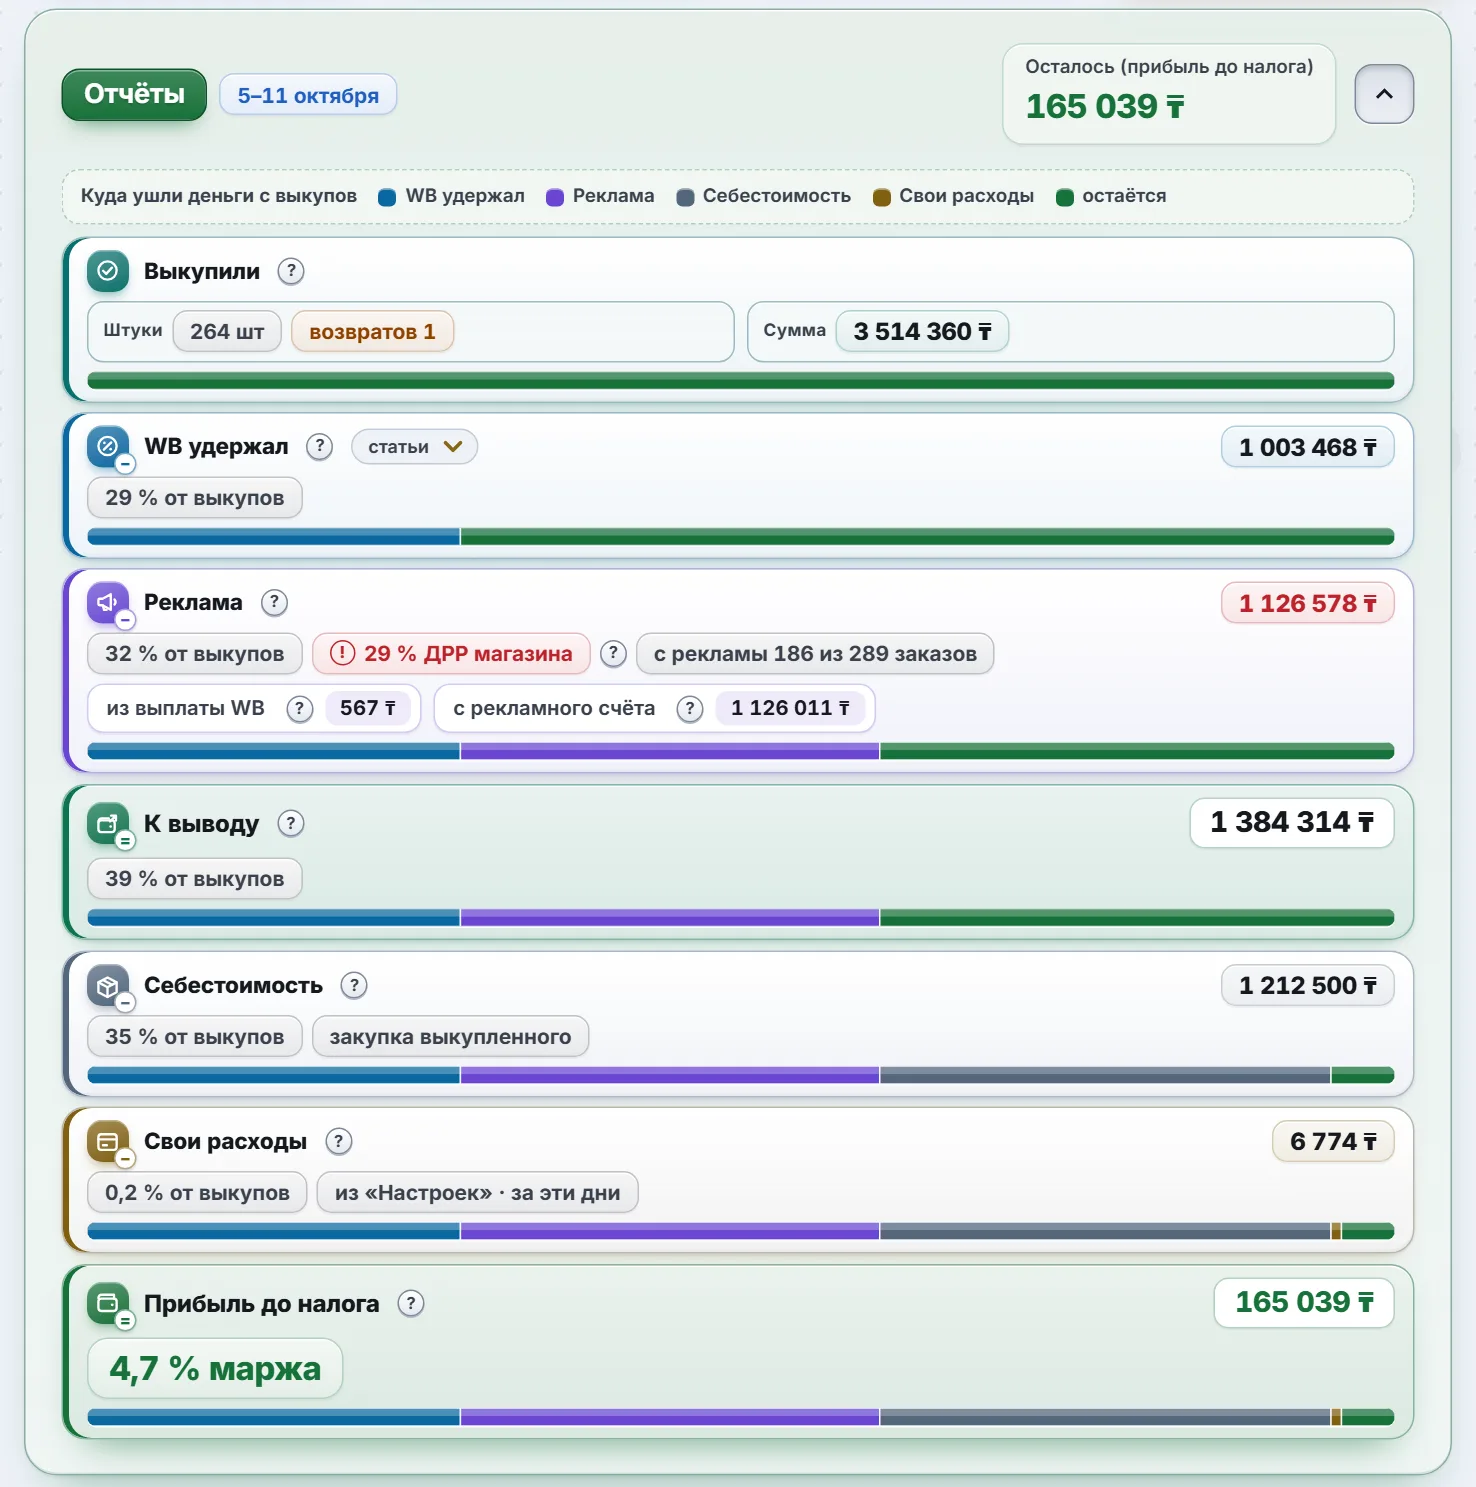Open help icon after ДРР магазина badge
This screenshot has height=1487, width=1476.
(x=613, y=654)
